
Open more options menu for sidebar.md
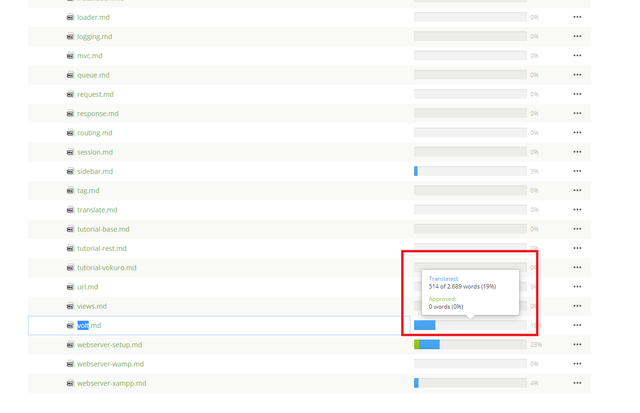pyautogui.click(x=577, y=171)
